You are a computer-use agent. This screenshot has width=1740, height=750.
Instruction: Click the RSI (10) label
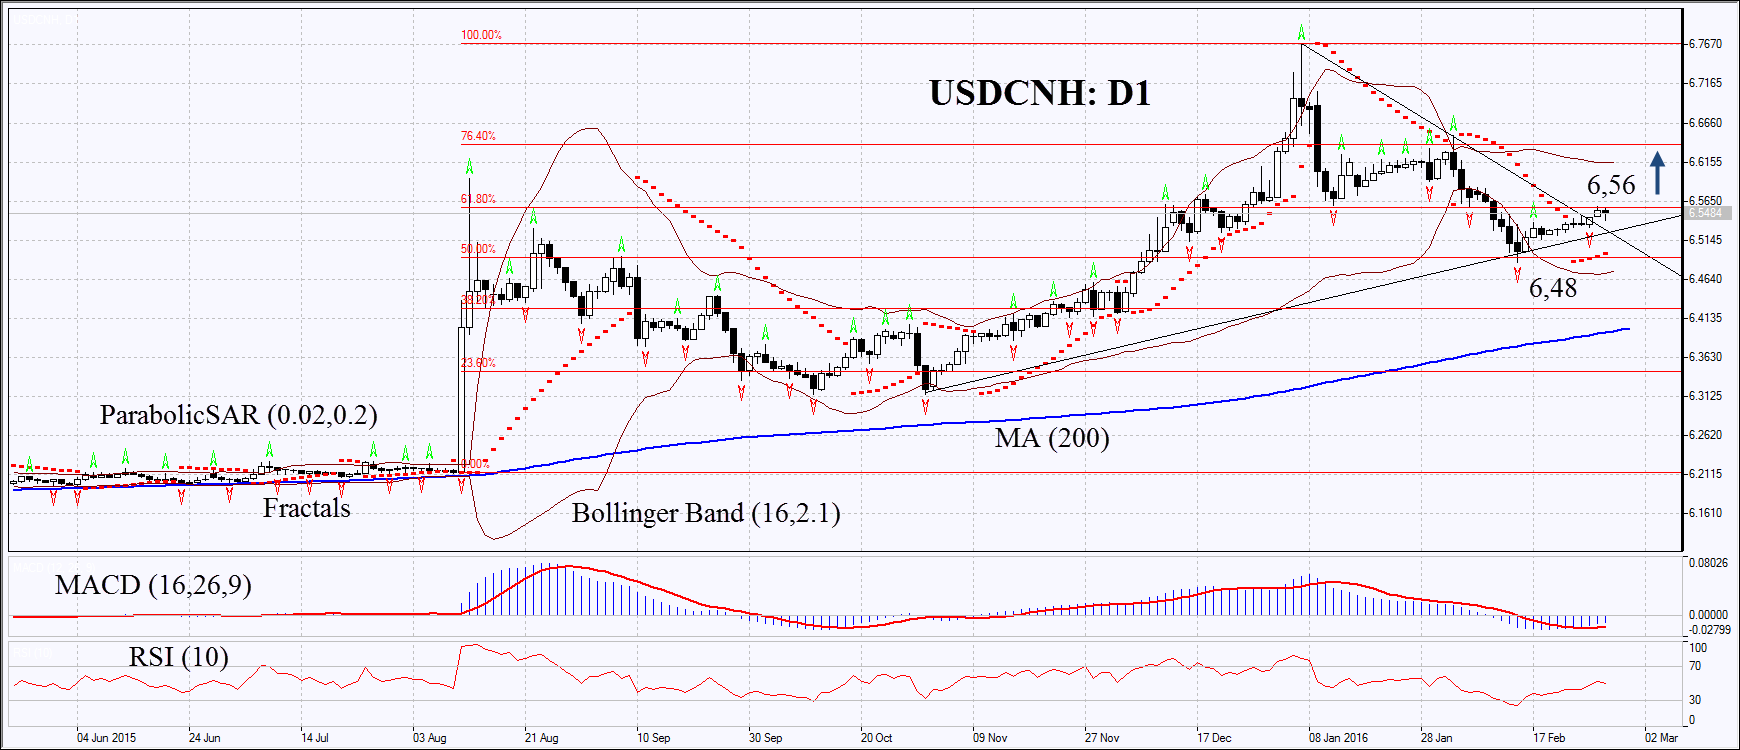[x=178, y=657]
